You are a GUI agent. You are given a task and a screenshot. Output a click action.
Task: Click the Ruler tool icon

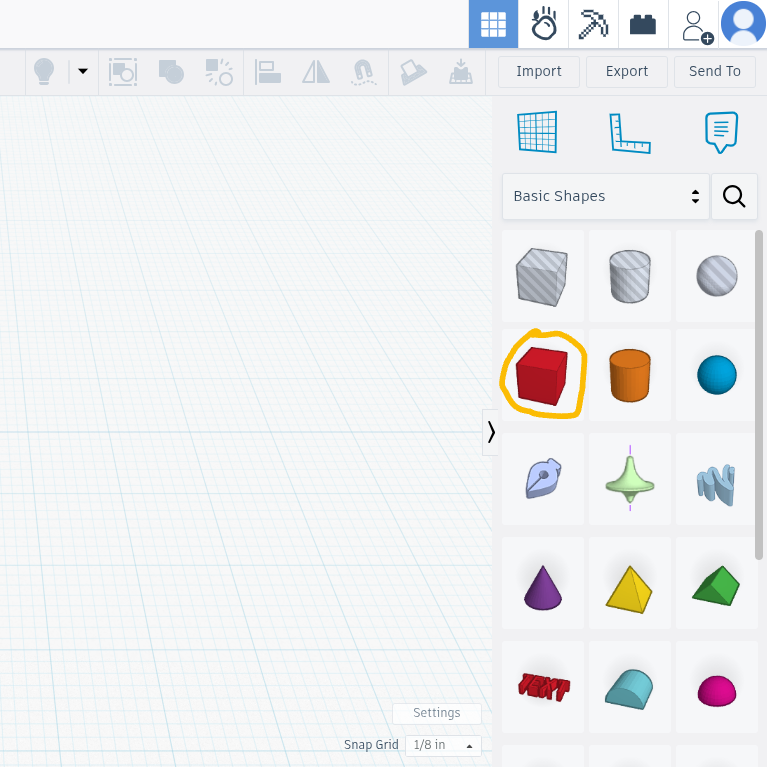(630, 133)
